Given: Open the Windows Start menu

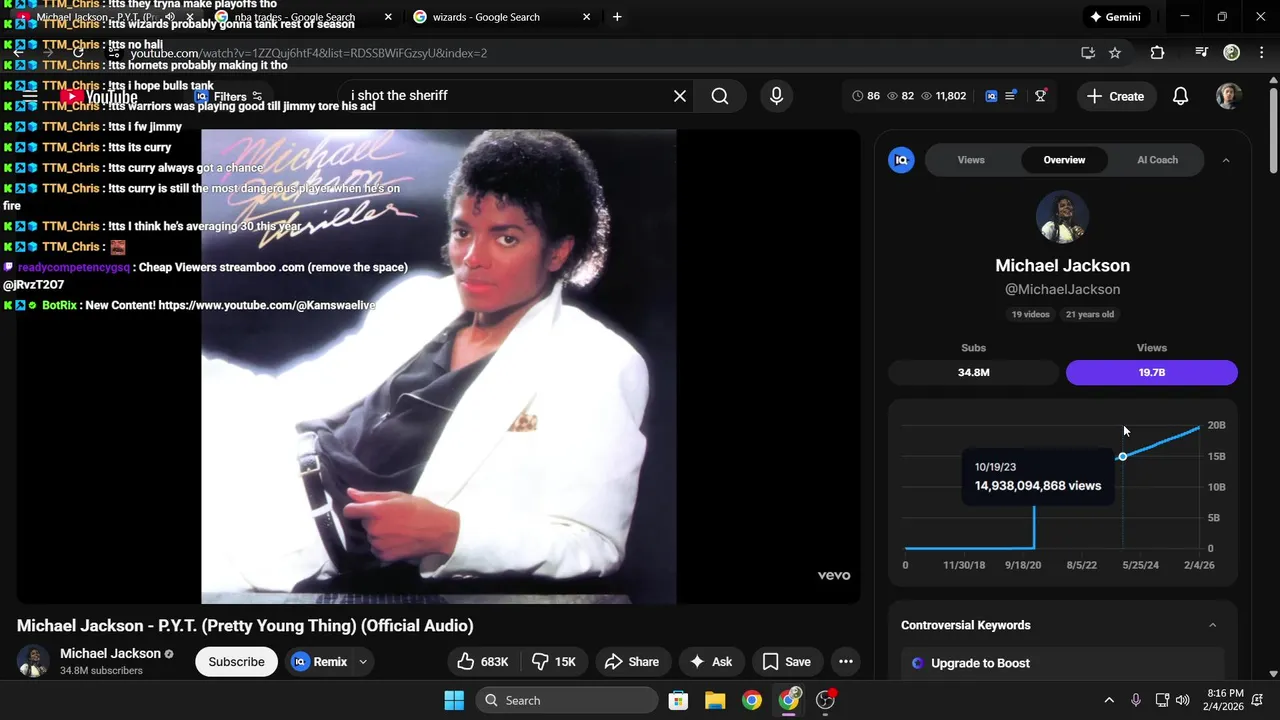Looking at the screenshot, I should 454,700.
